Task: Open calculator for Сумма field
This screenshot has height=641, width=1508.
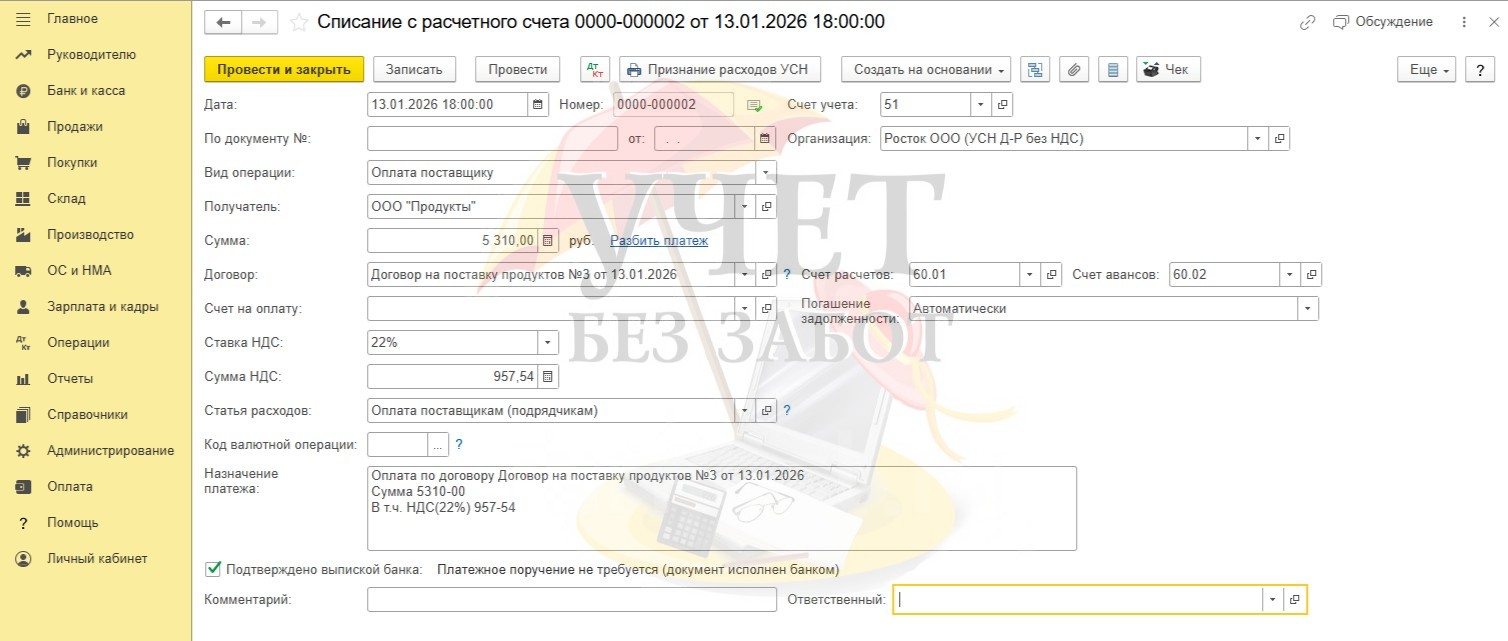Action: [x=548, y=240]
